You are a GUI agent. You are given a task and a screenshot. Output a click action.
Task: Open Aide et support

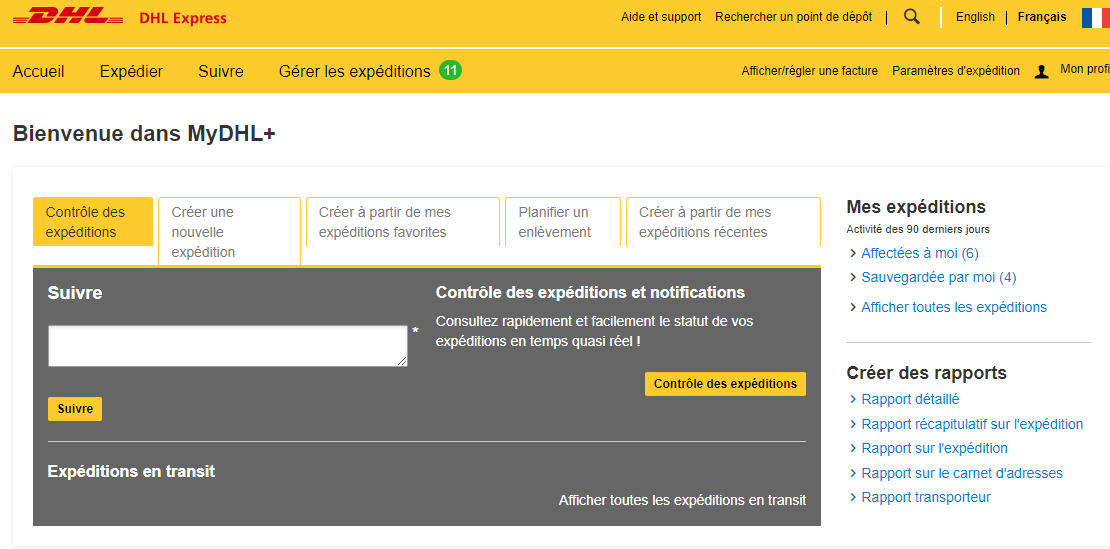point(661,17)
